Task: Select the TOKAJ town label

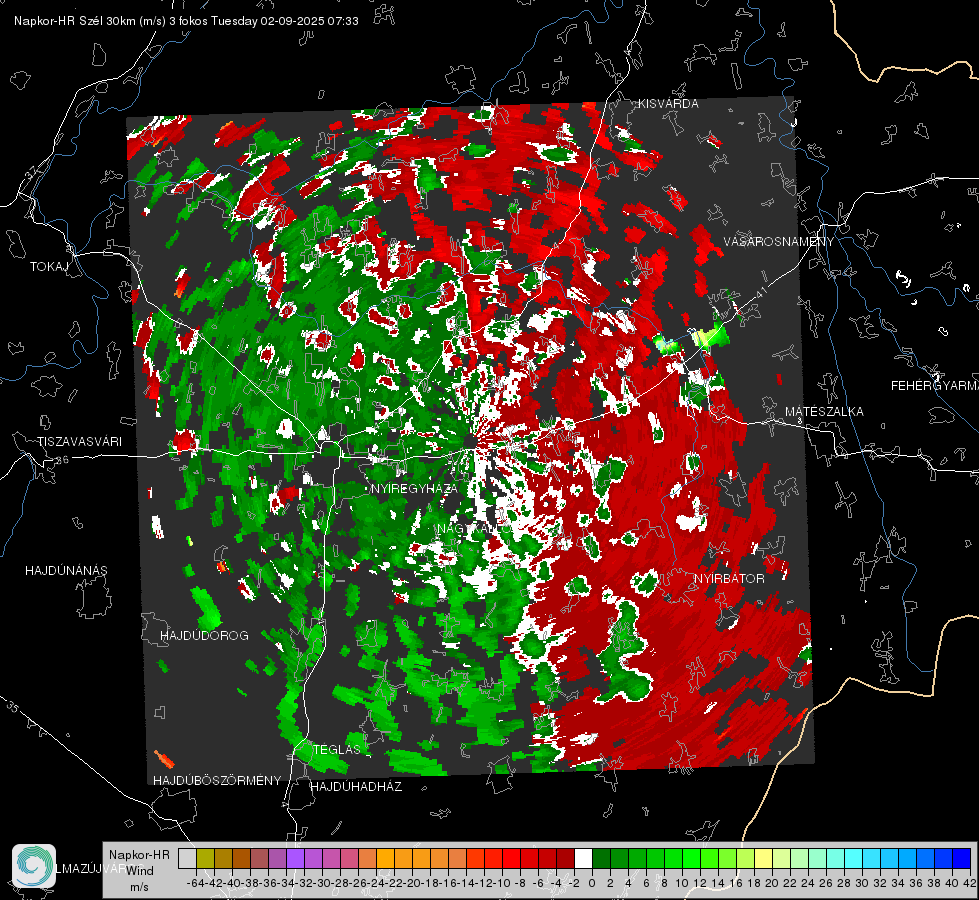Action: click(49, 267)
